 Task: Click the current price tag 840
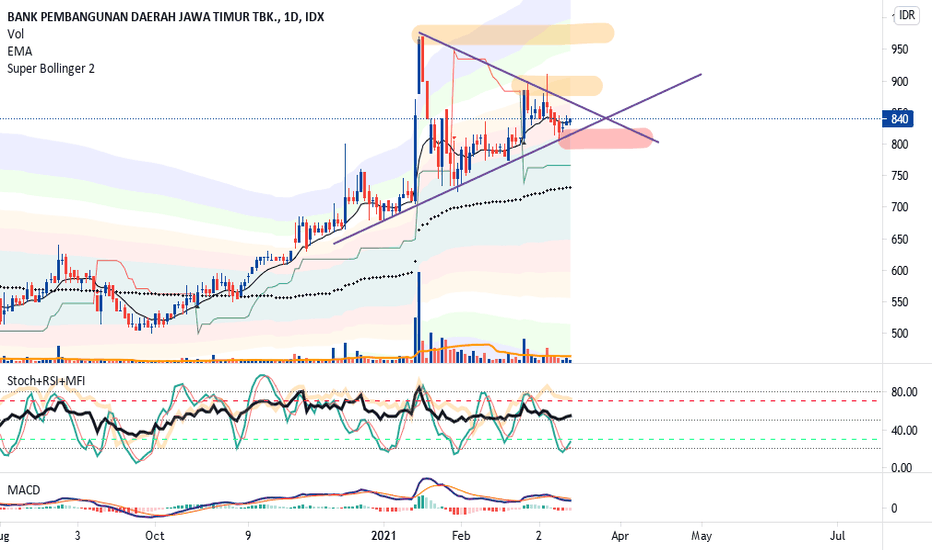899,119
